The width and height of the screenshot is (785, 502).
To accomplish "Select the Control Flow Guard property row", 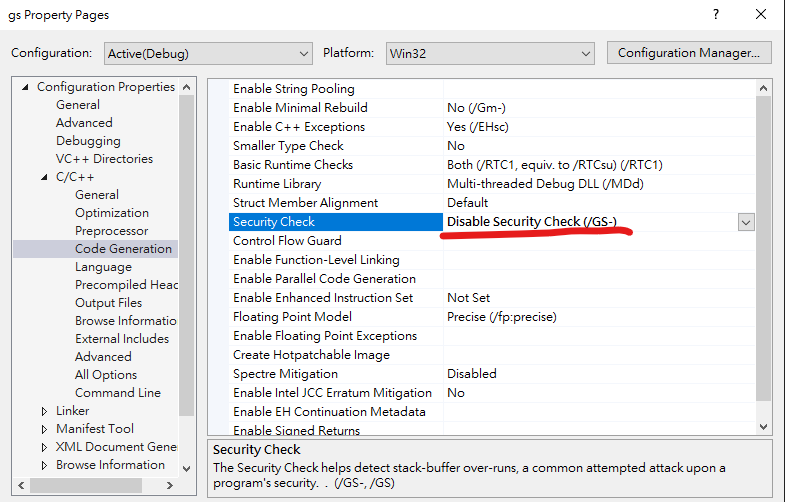I will 287,241.
